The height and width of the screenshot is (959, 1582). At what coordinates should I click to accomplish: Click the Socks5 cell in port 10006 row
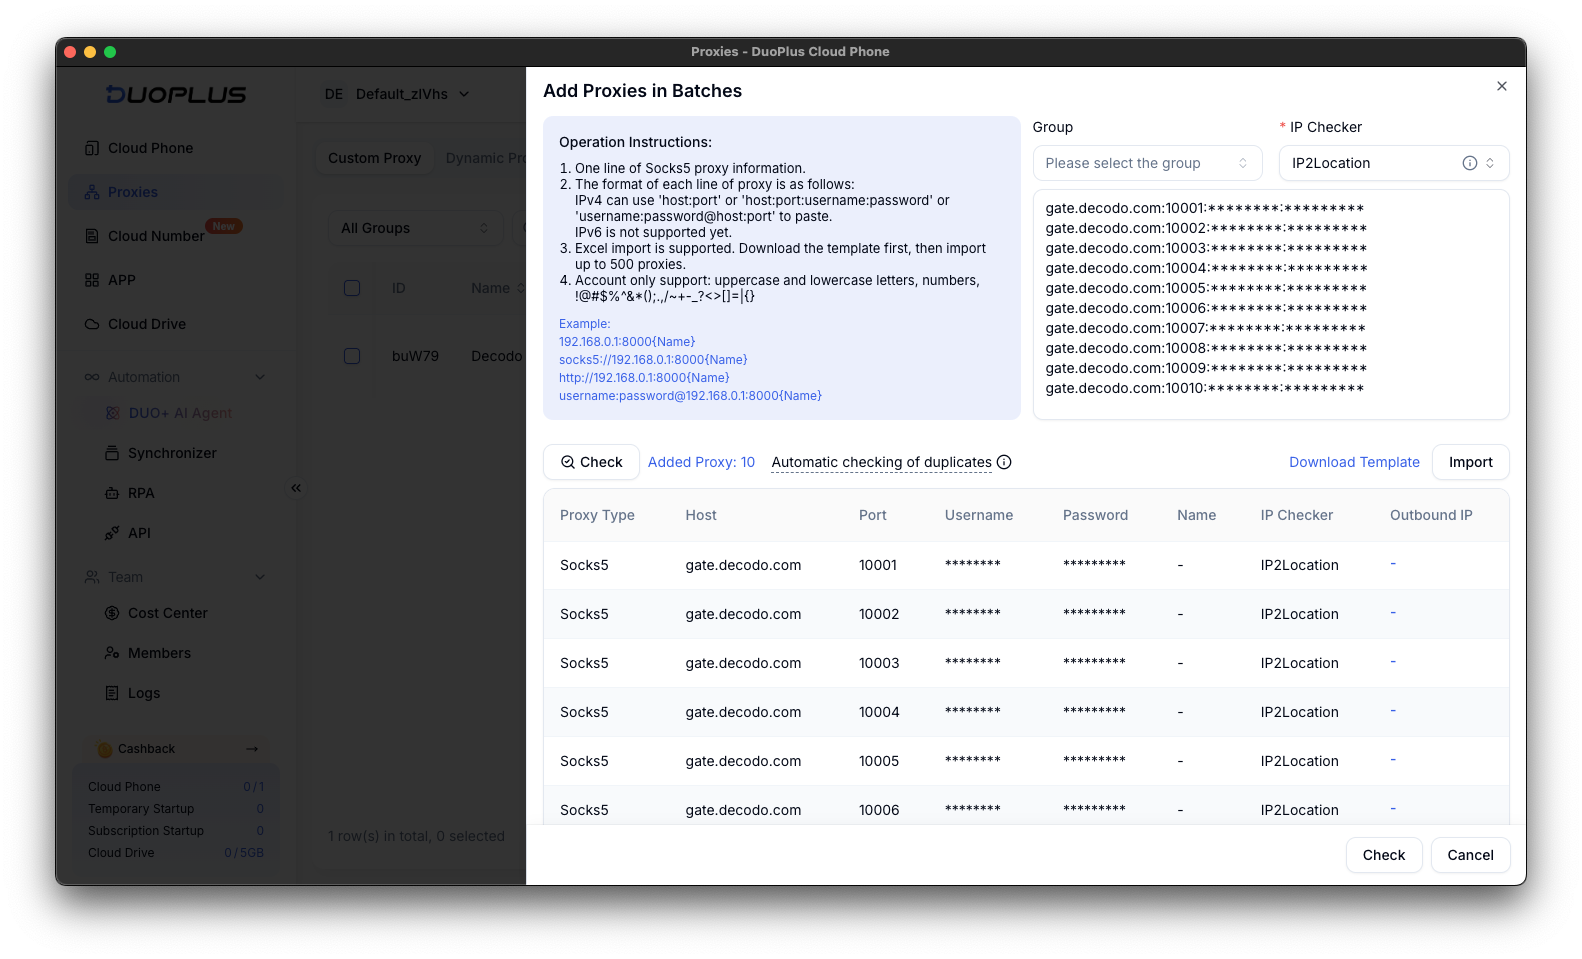click(x=584, y=810)
